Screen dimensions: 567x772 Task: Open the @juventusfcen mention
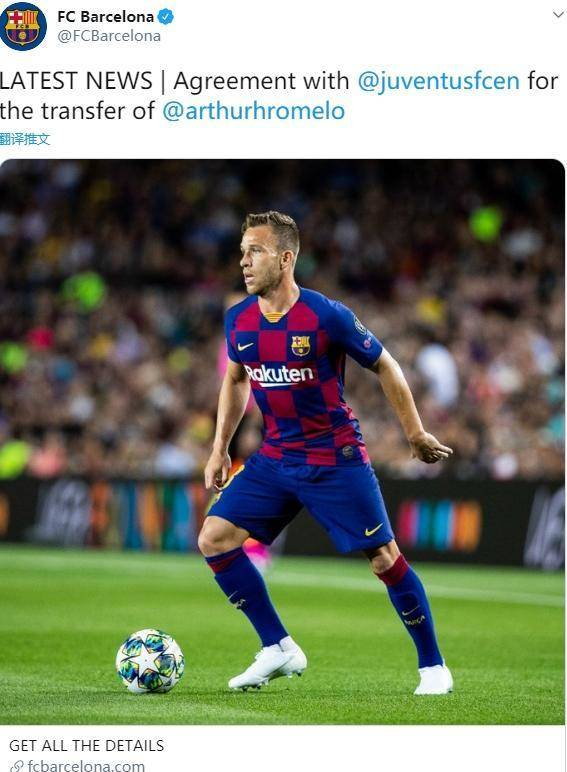[439, 81]
